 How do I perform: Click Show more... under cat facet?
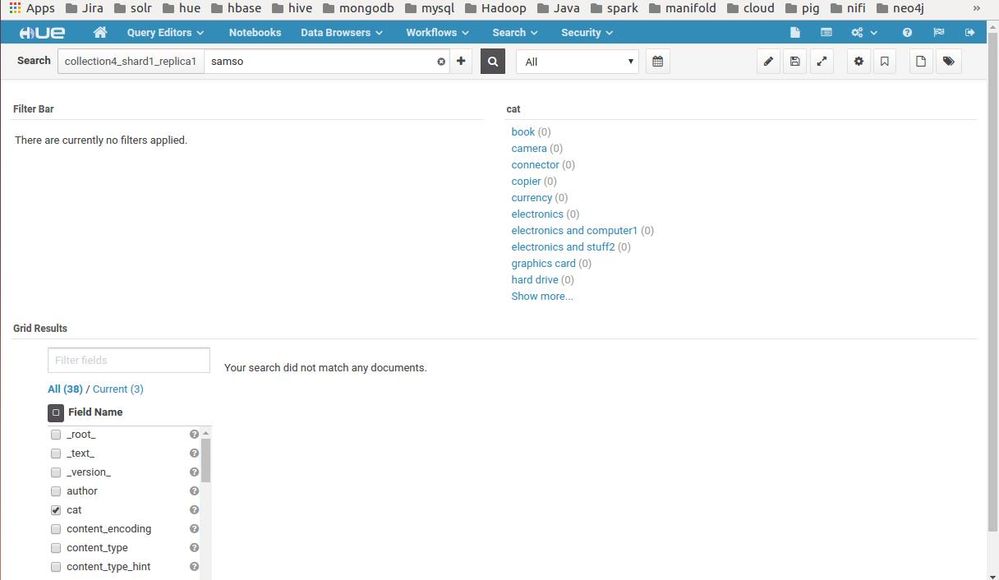pyautogui.click(x=542, y=296)
